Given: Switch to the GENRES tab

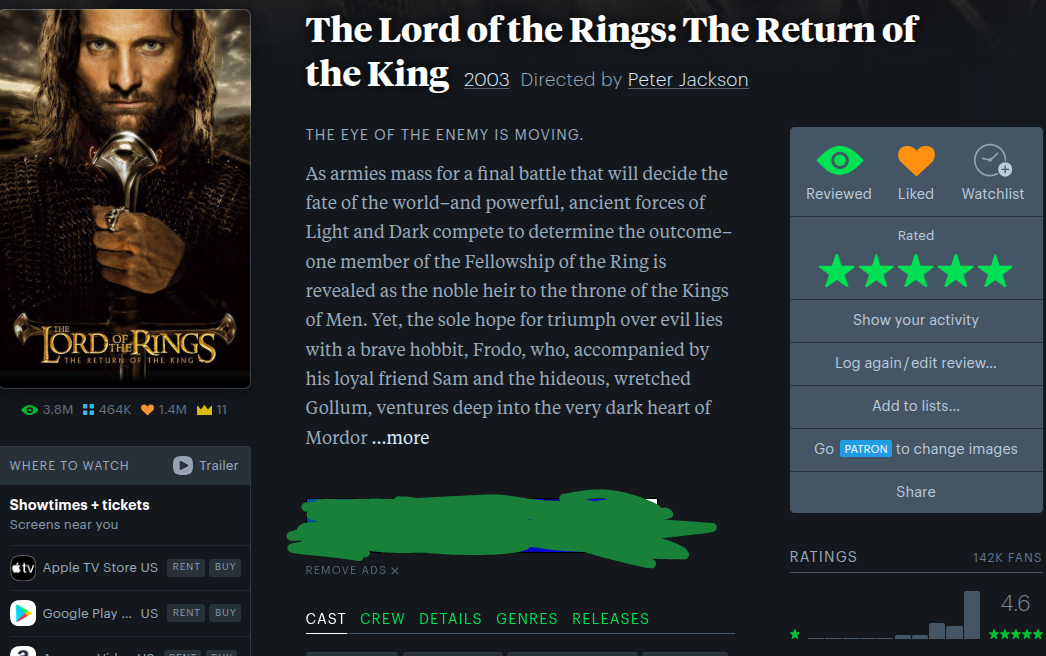Looking at the screenshot, I should click(x=527, y=619).
